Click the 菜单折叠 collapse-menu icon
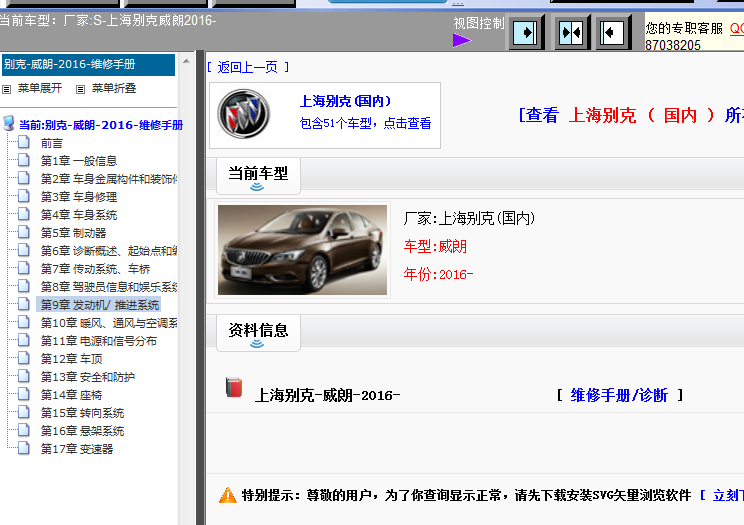Screen dimensions: 744x525 point(81,89)
